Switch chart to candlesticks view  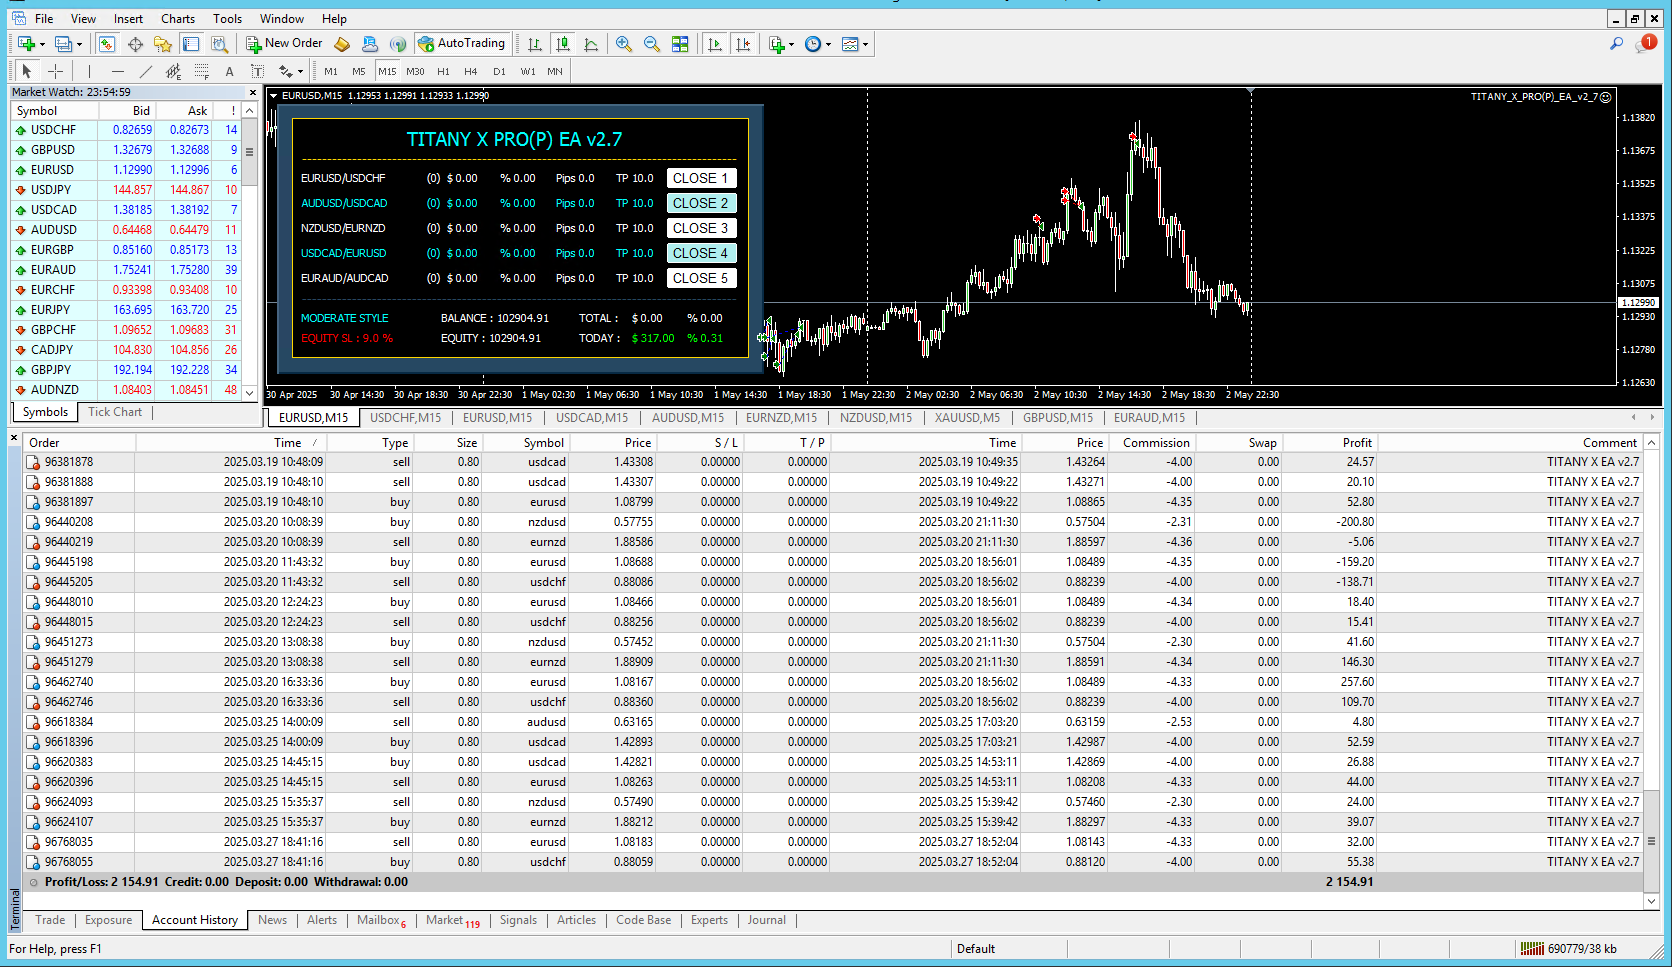pyautogui.click(x=563, y=44)
